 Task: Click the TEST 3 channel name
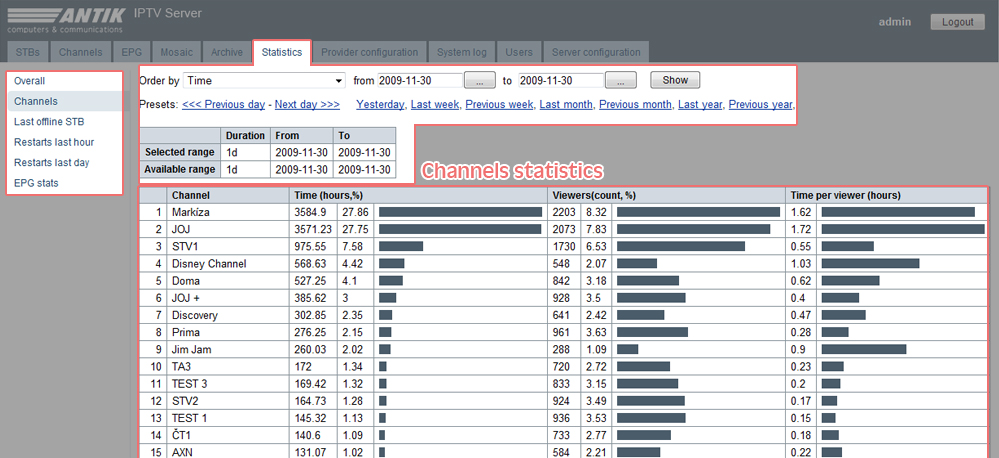tap(189, 384)
